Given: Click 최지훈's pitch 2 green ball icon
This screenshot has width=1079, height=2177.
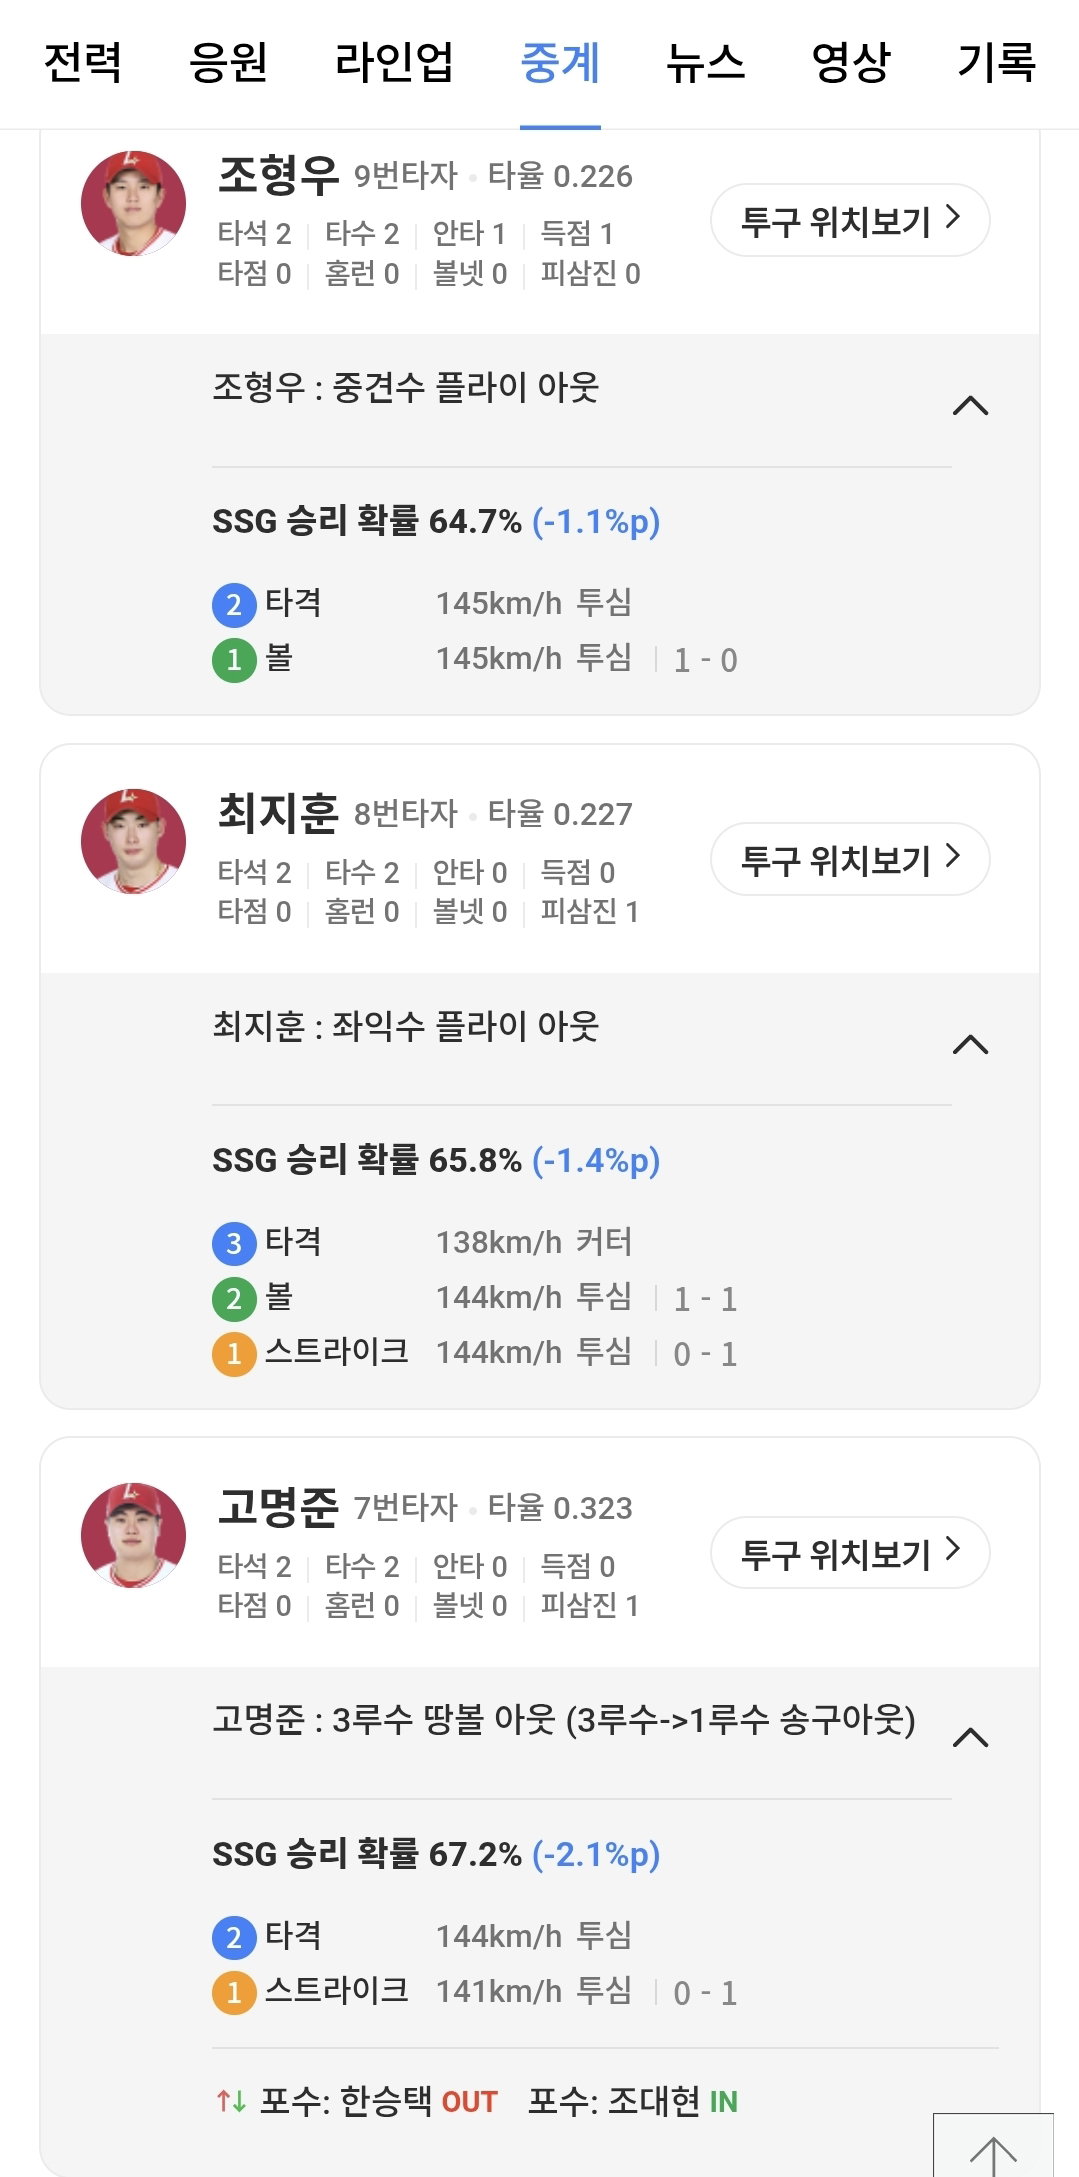Looking at the screenshot, I should tap(234, 1298).
